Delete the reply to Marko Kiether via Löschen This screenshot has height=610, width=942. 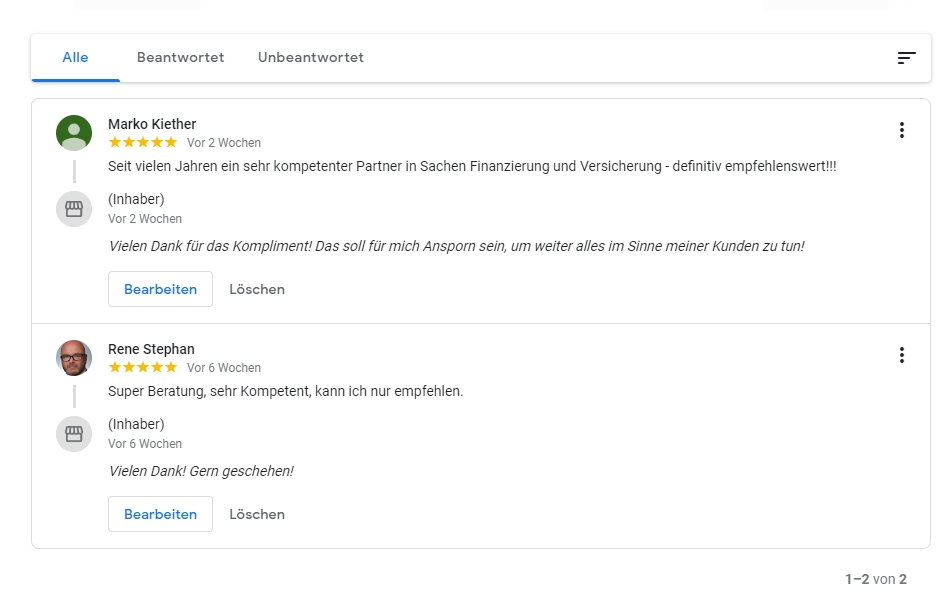coord(257,289)
